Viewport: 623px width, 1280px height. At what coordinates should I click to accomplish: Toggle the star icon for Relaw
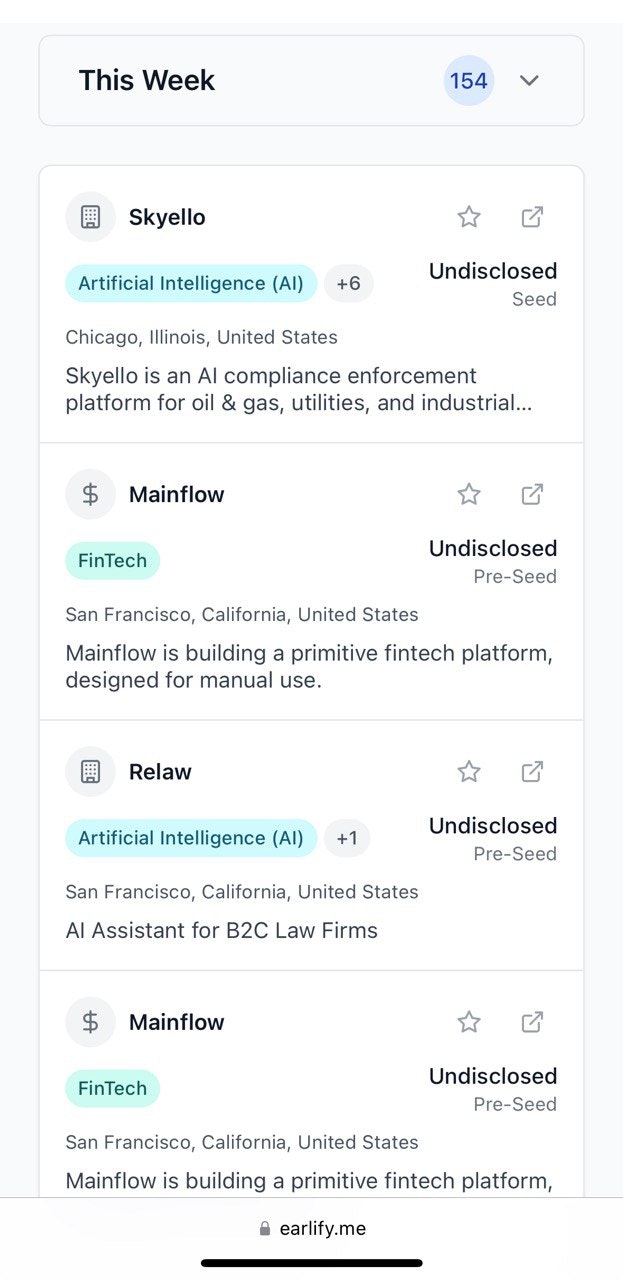469,772
